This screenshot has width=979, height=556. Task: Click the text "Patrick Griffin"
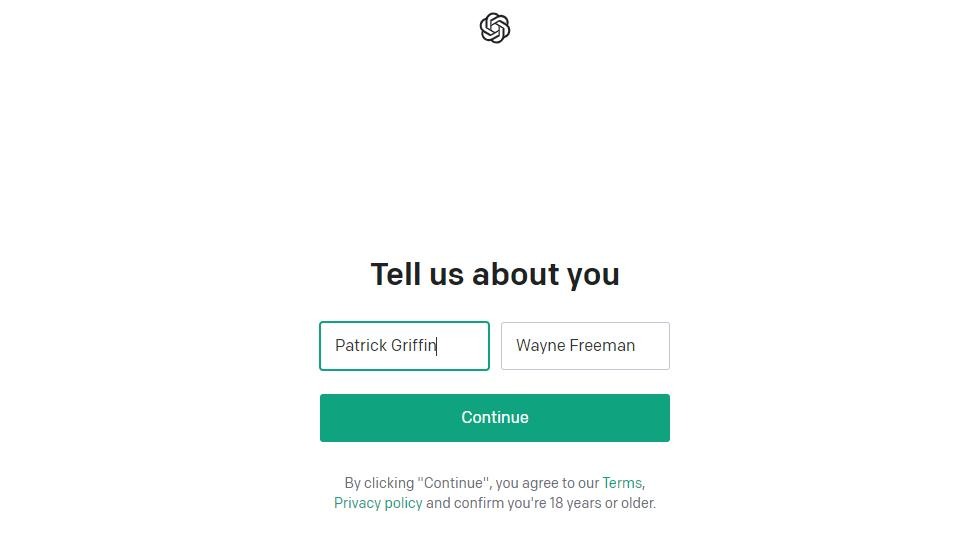385,345
